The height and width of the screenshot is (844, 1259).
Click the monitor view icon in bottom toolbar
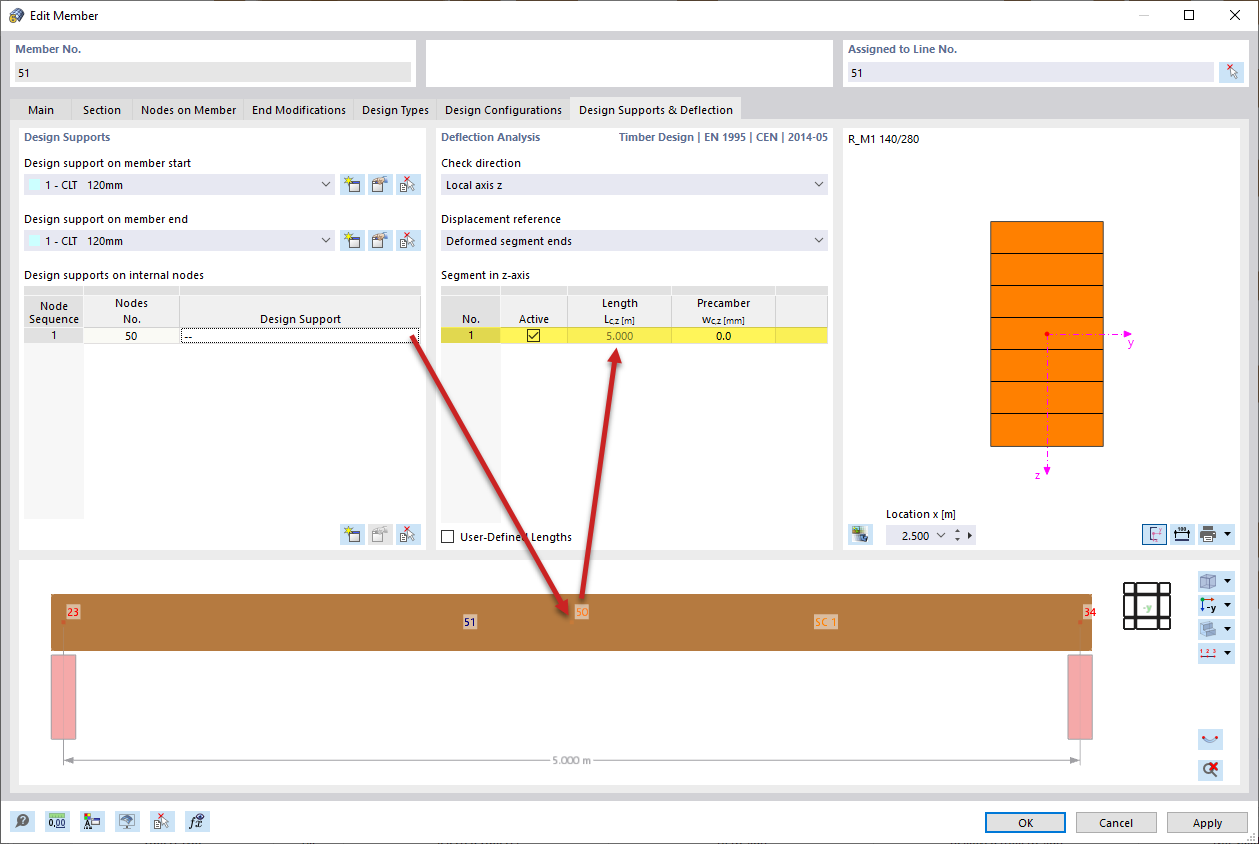point(127,822)
